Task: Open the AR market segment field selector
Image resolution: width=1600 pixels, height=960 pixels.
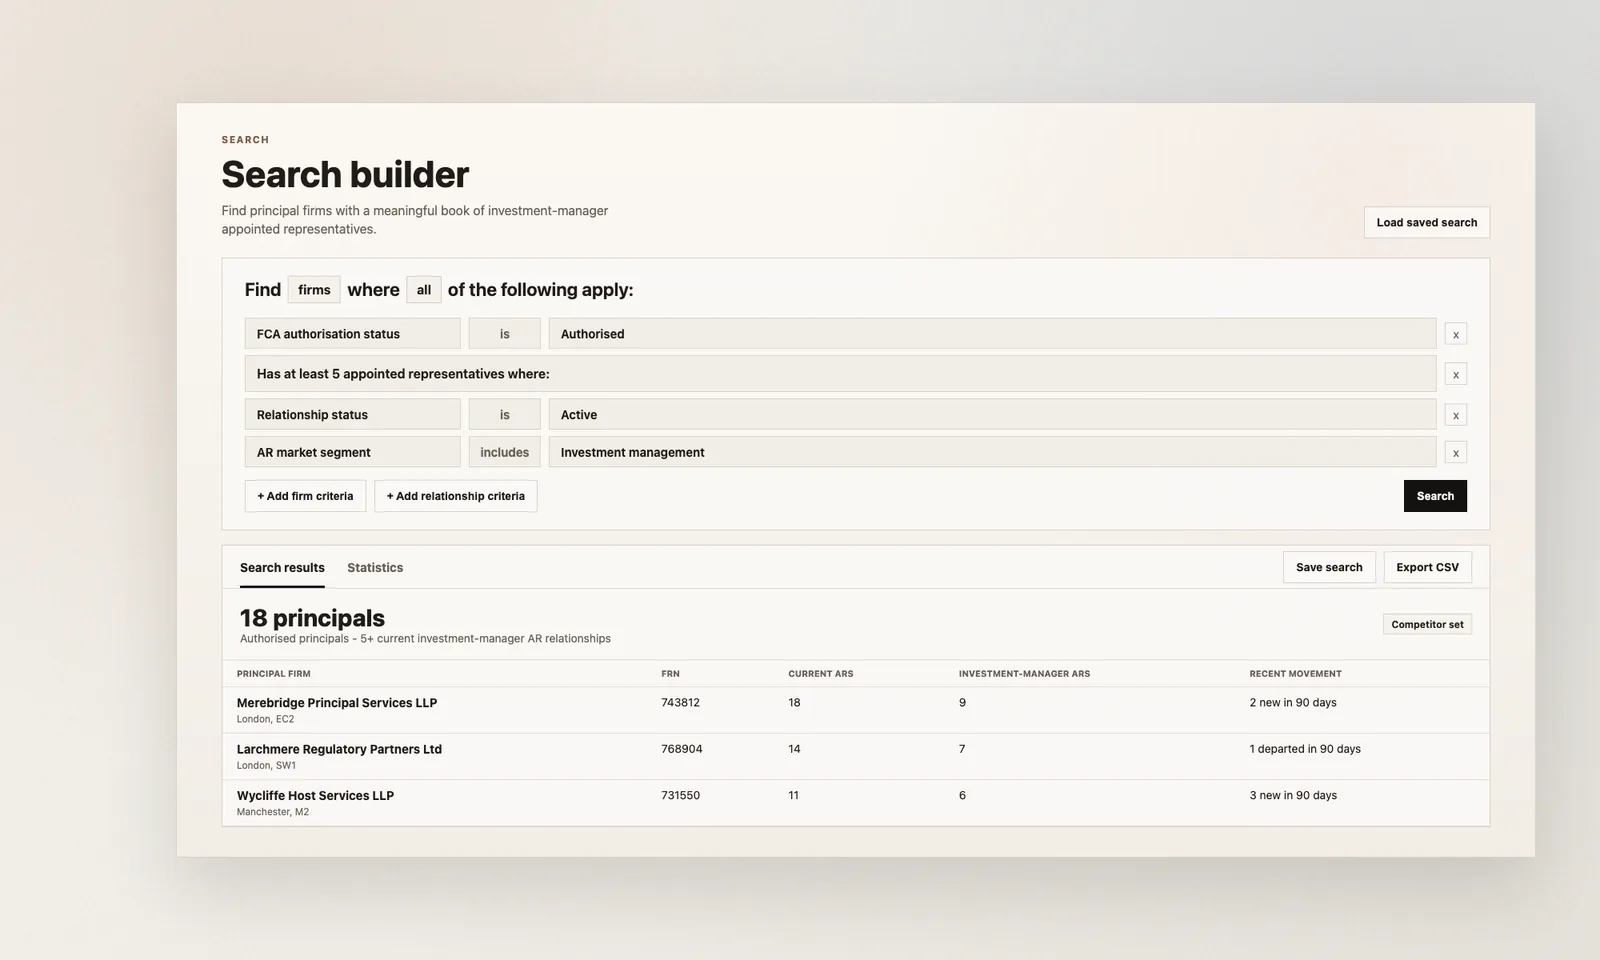Action: 352,452
